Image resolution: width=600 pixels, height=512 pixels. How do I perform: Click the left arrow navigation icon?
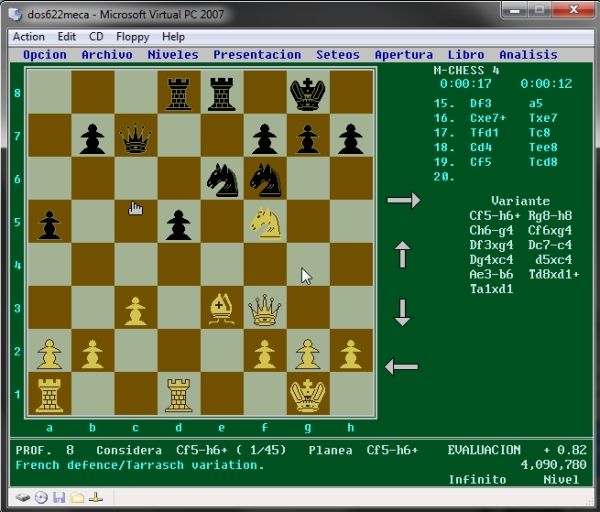401,367
